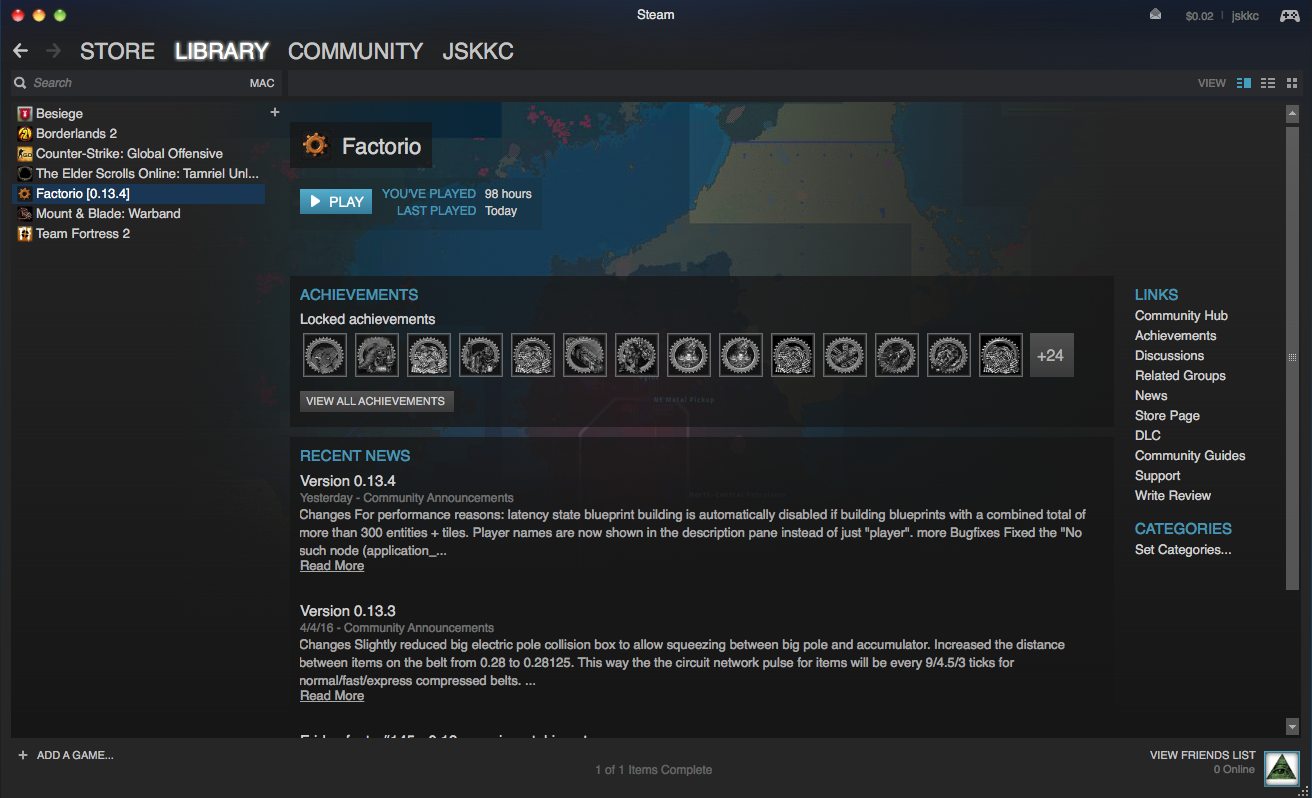
Task: Click the Counter-Strike game icon
Action: tap(25, 153)
